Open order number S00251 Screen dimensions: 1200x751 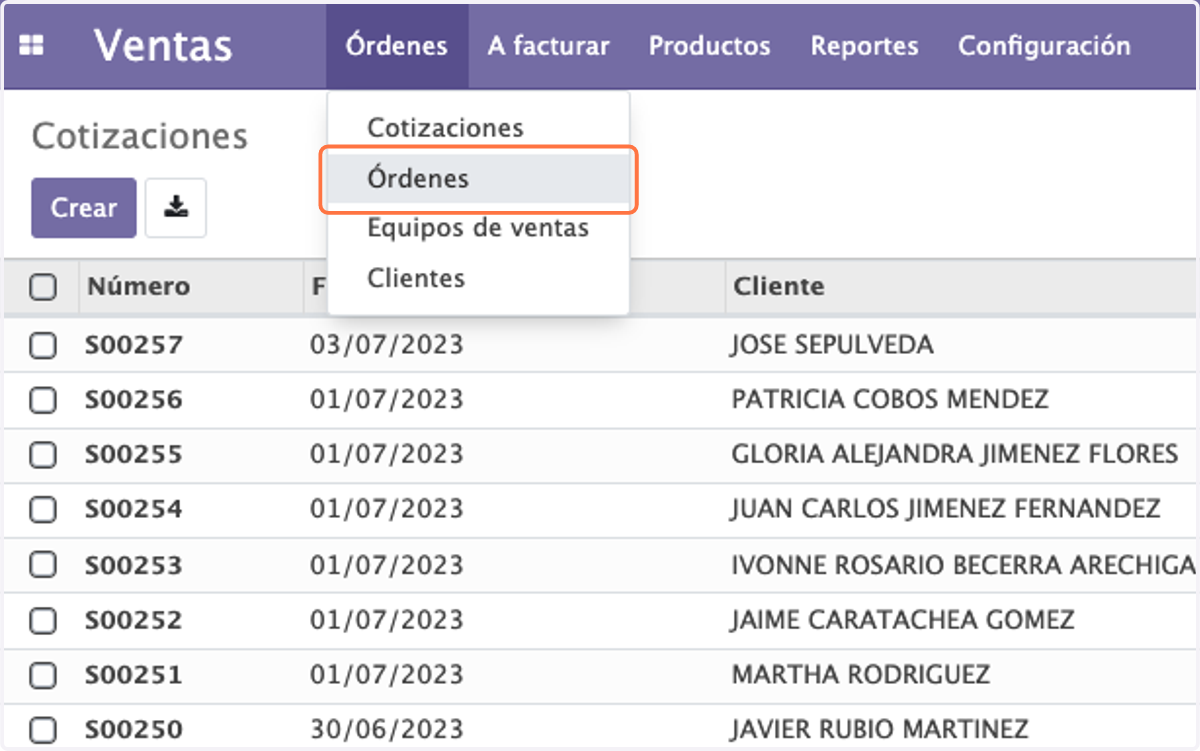pyautogui.click(x=134, y=675)
